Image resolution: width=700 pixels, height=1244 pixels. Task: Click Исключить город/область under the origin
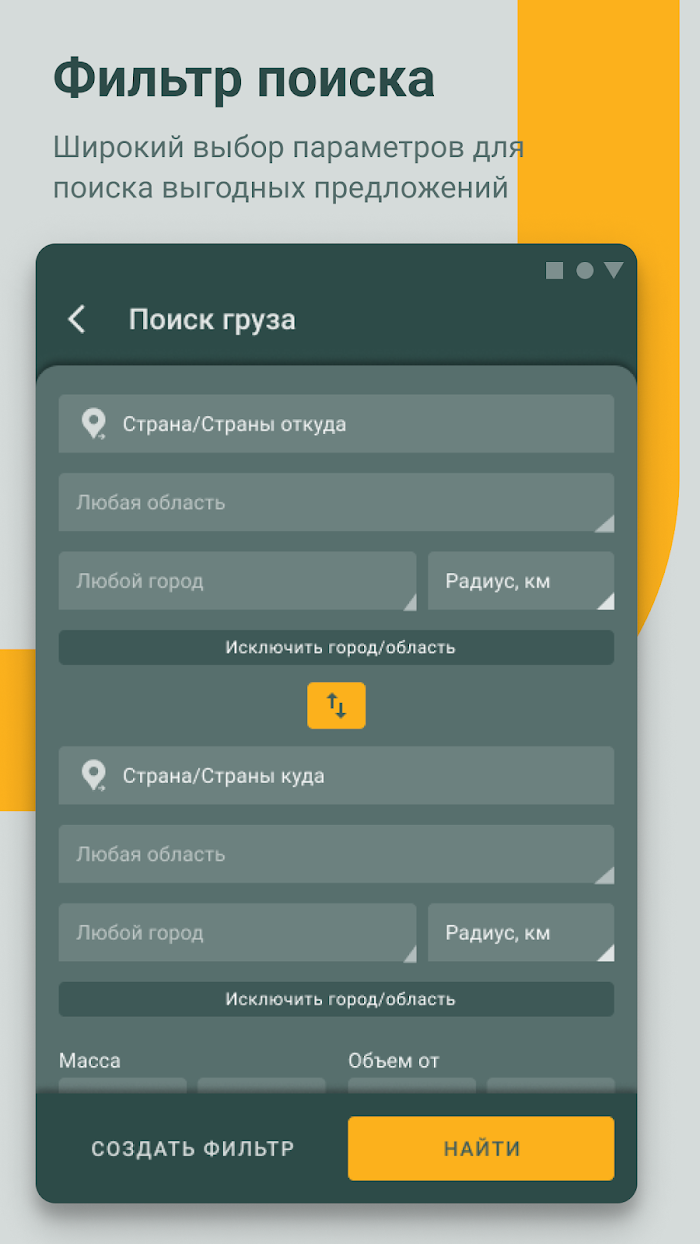(336, 647)
